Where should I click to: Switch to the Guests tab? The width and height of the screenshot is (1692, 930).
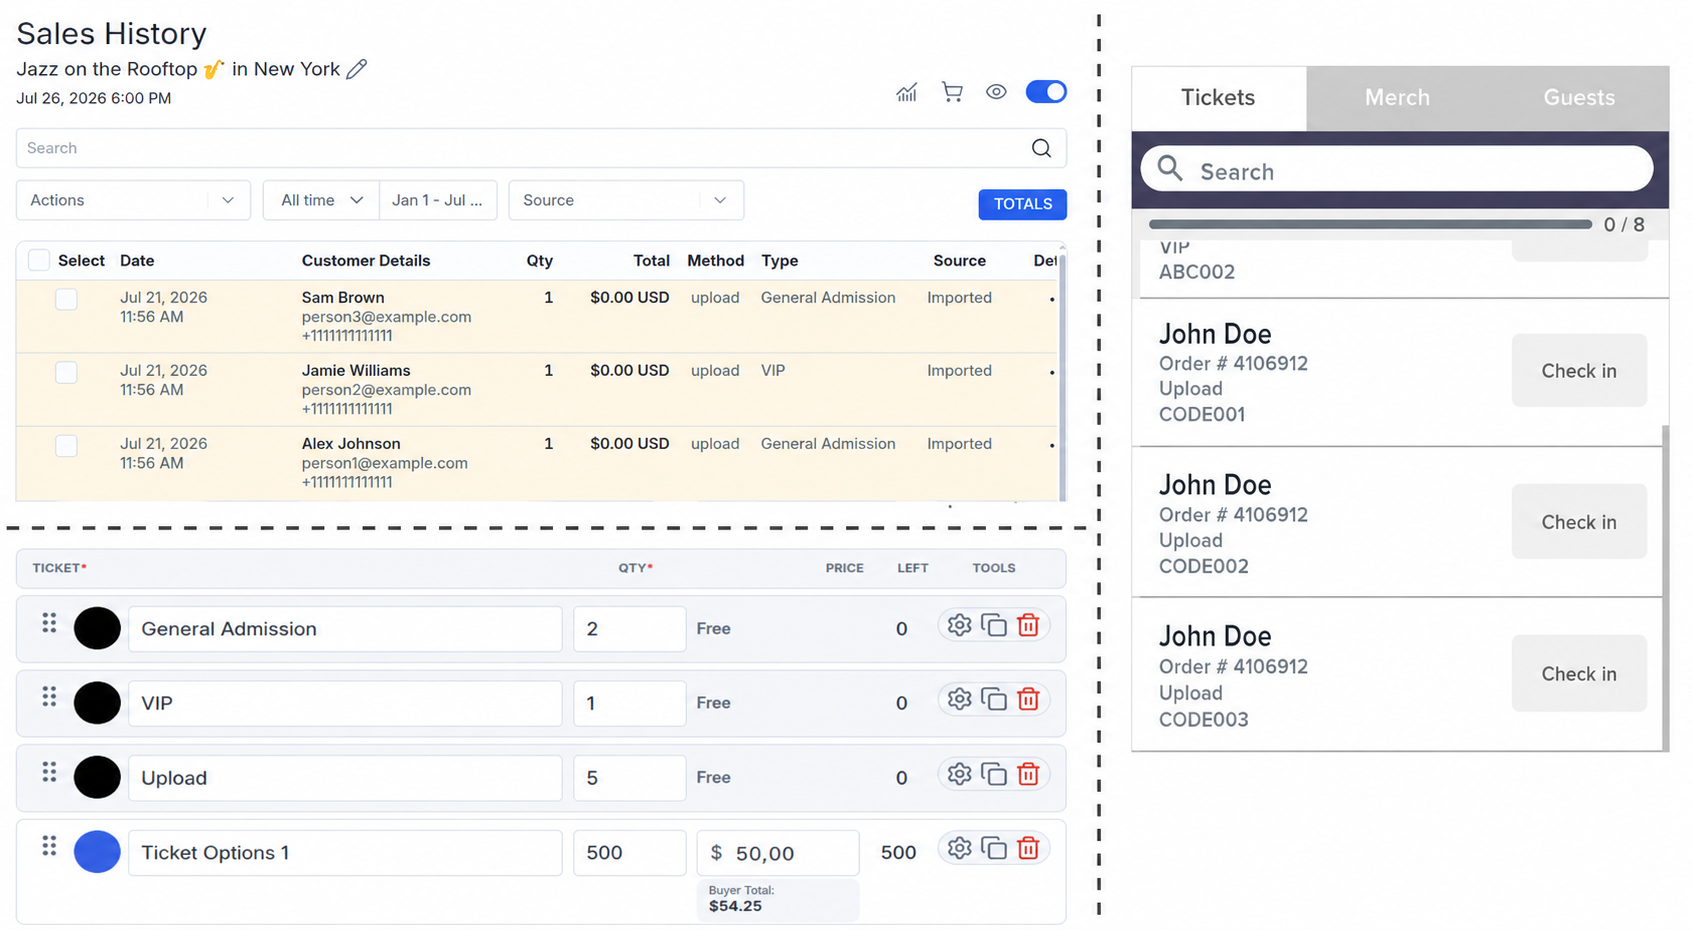[x=1579, y=98]
